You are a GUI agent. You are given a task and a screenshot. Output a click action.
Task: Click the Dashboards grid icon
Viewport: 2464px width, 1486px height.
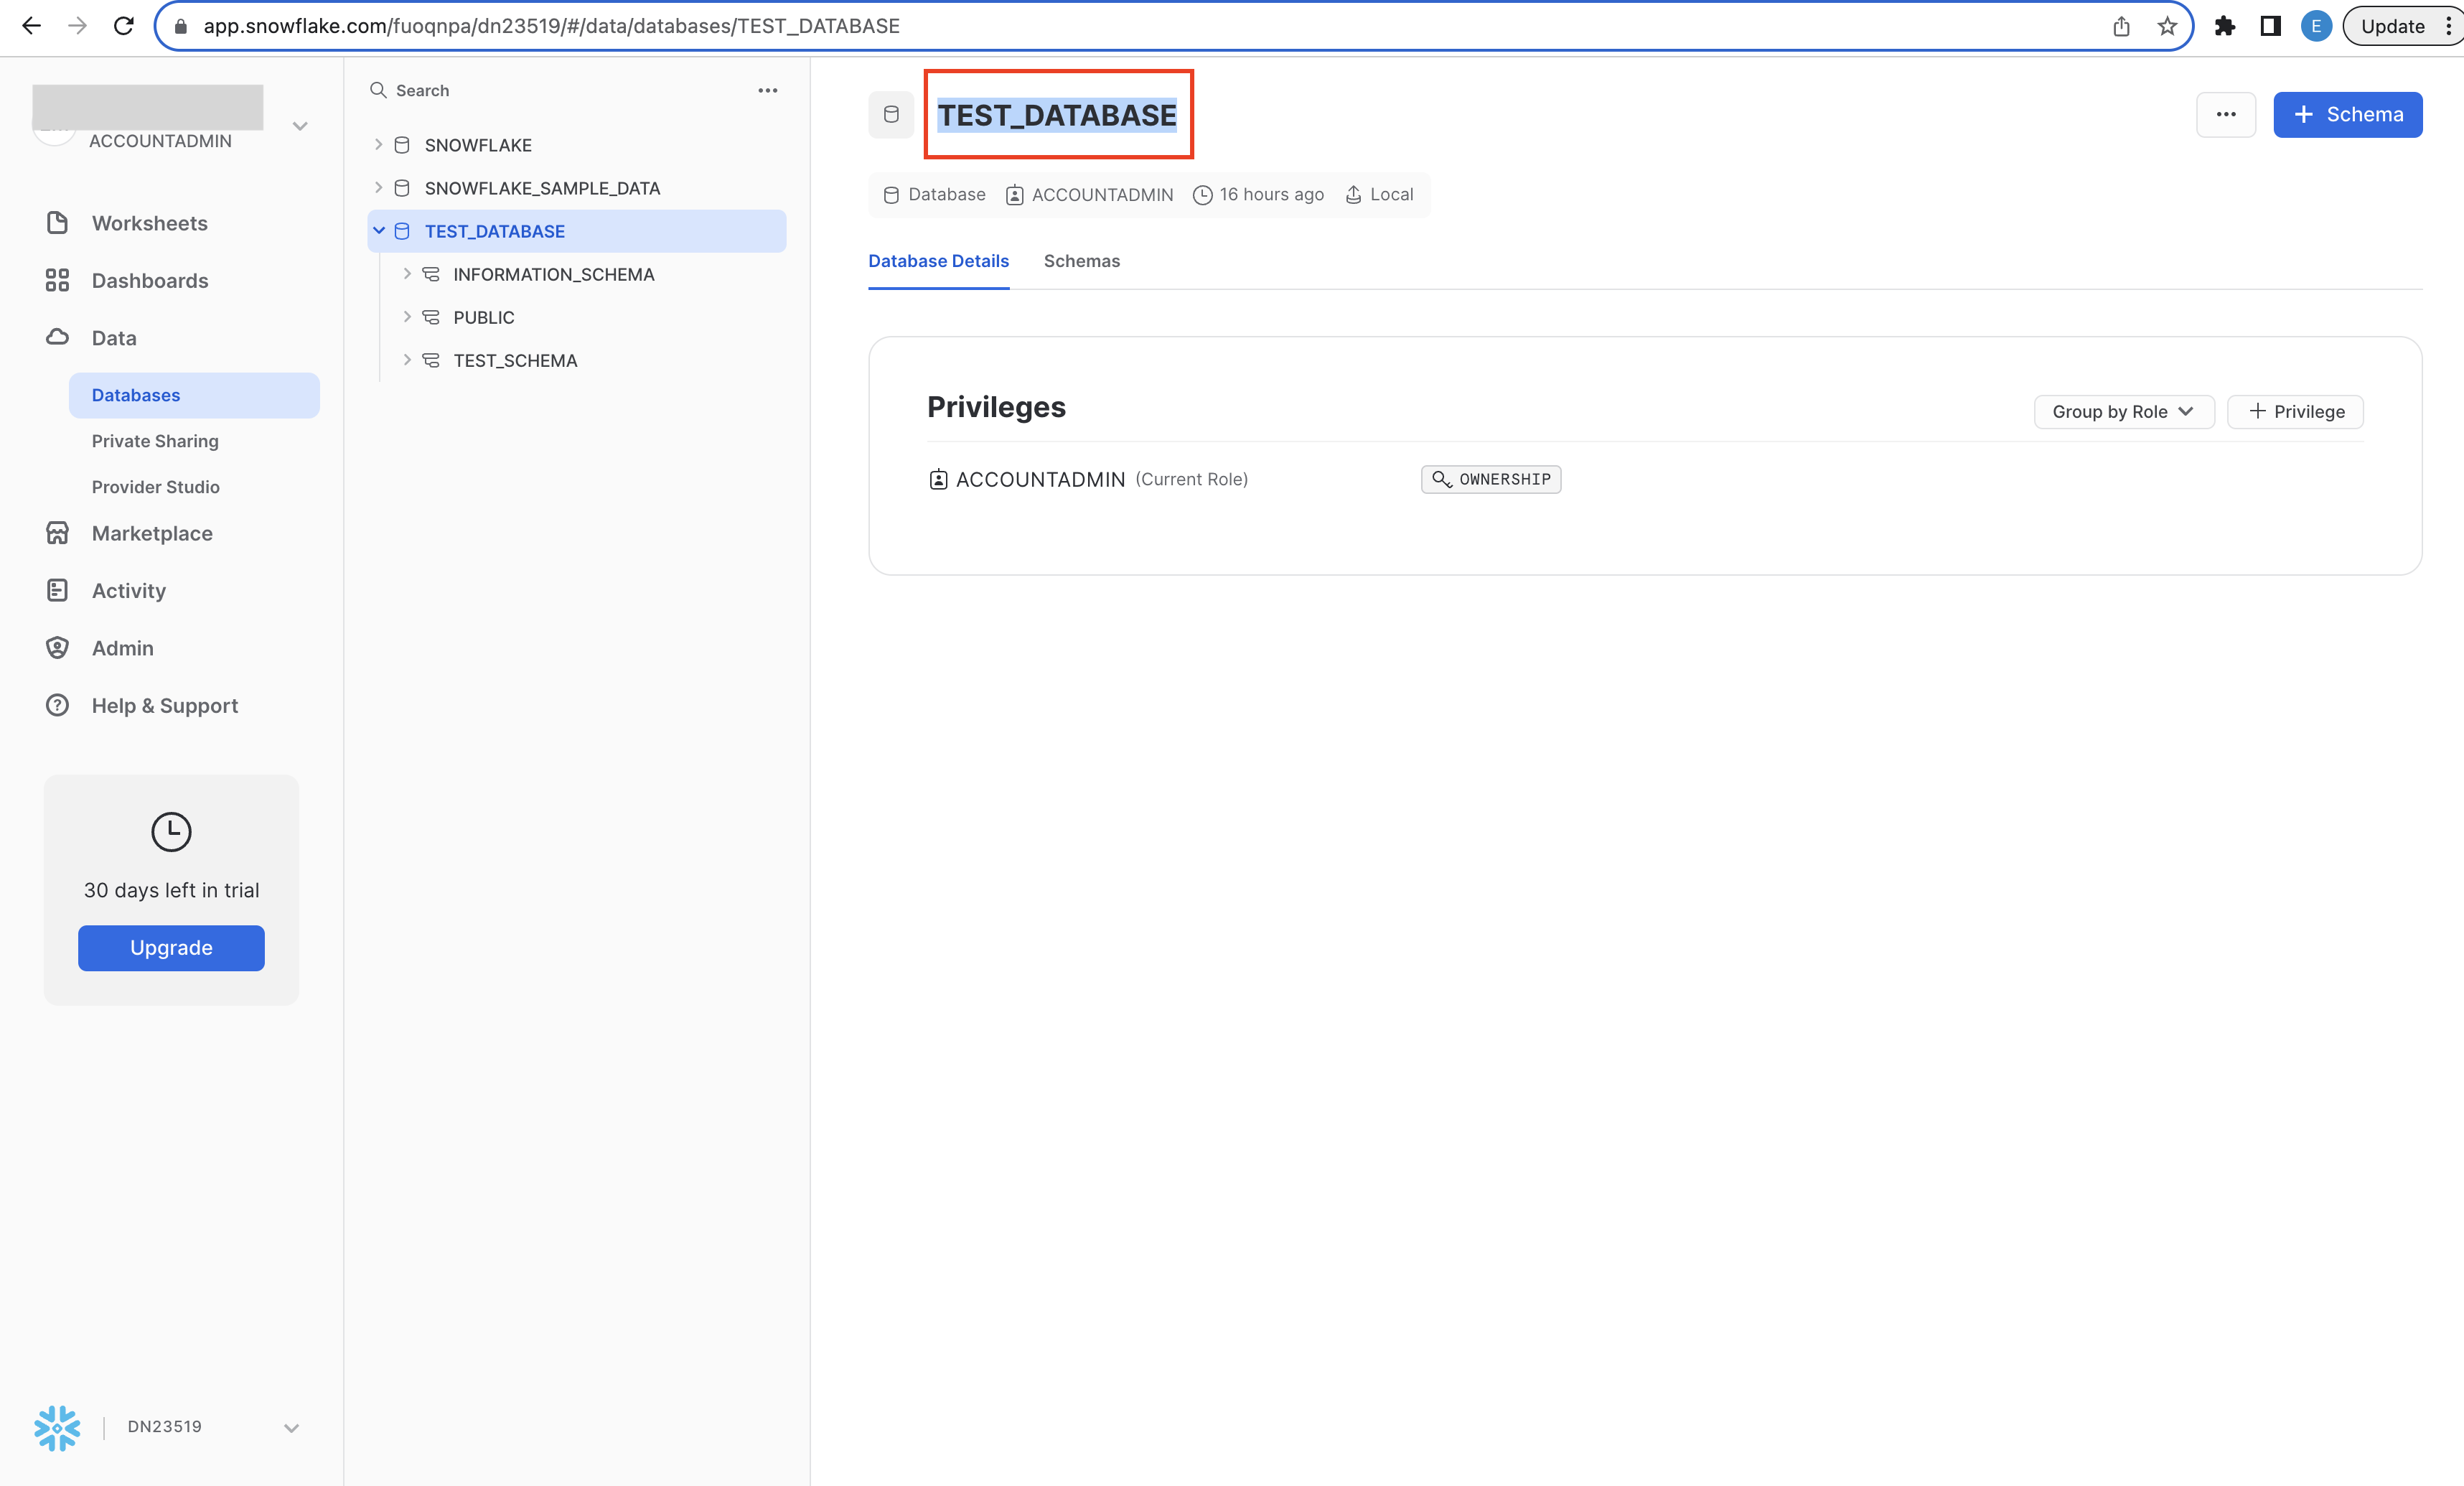(x=57, y=281)
